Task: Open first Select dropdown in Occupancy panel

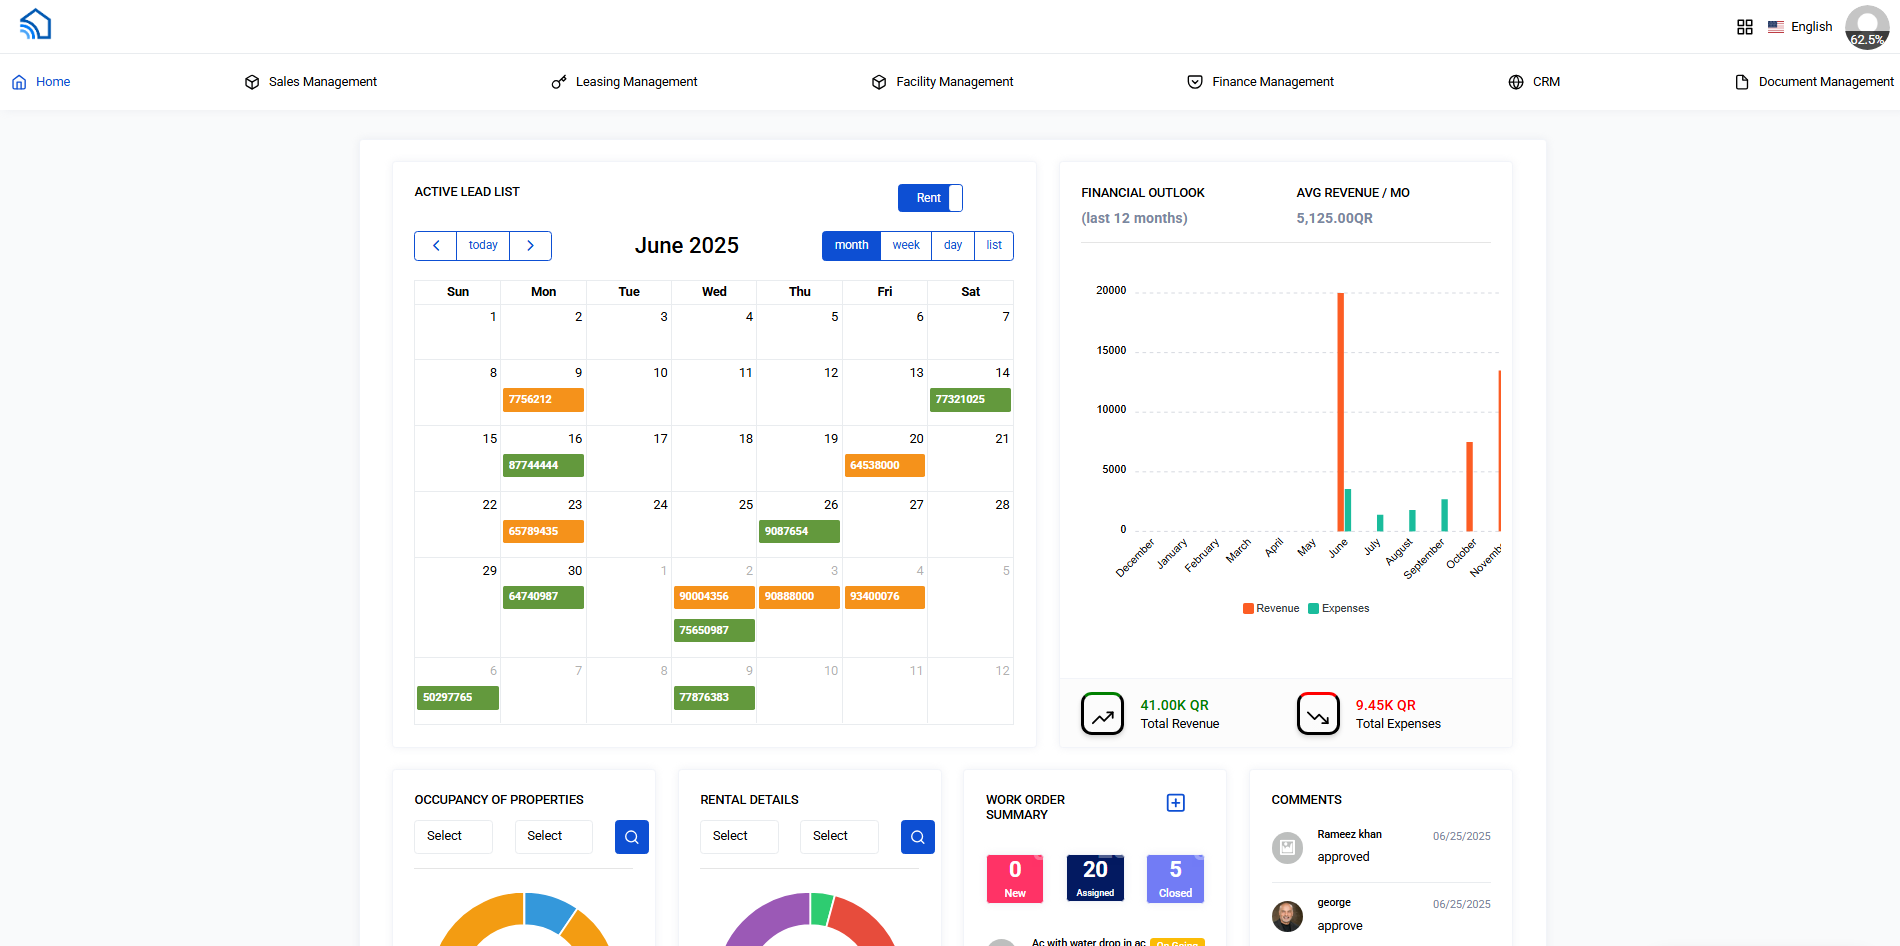Action: 453,837
